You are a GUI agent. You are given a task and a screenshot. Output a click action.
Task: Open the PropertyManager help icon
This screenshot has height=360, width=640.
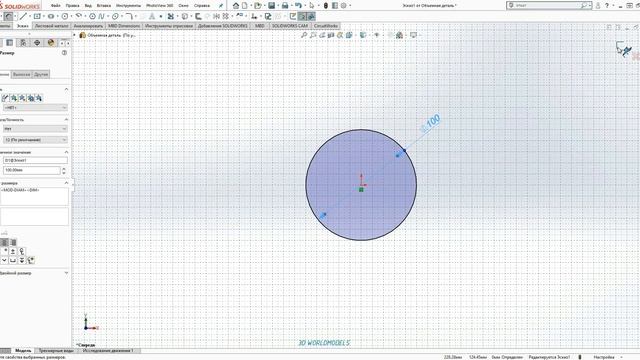(64, 53)
